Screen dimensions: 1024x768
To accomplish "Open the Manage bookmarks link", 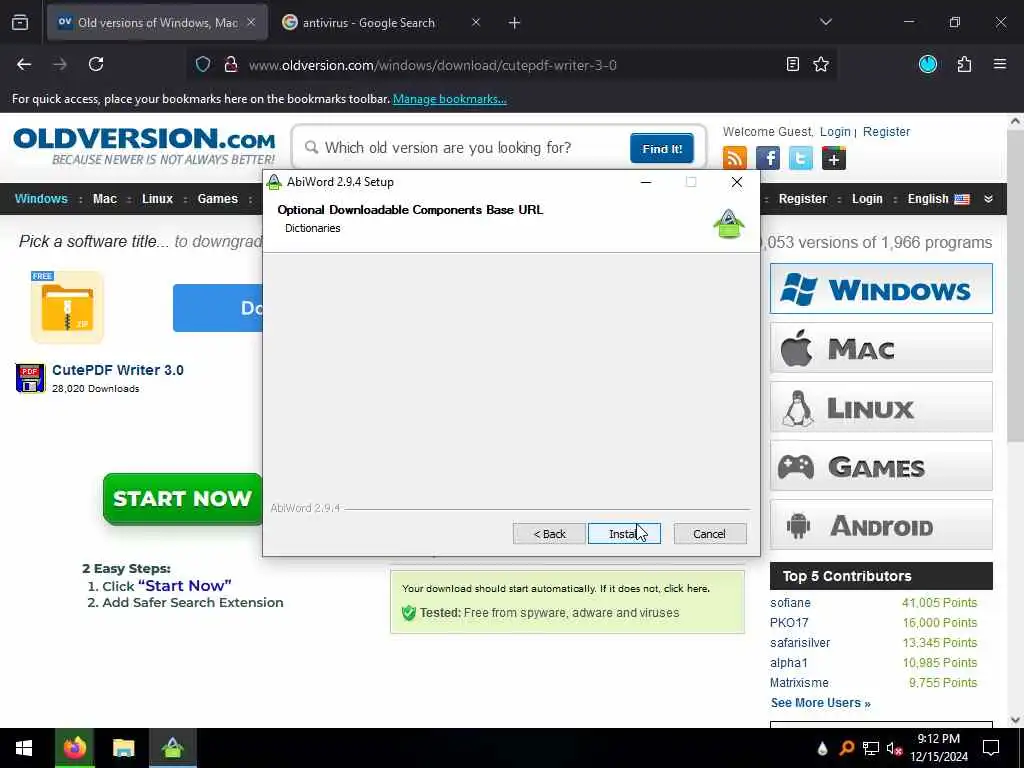I will click(x=449, y=99).
